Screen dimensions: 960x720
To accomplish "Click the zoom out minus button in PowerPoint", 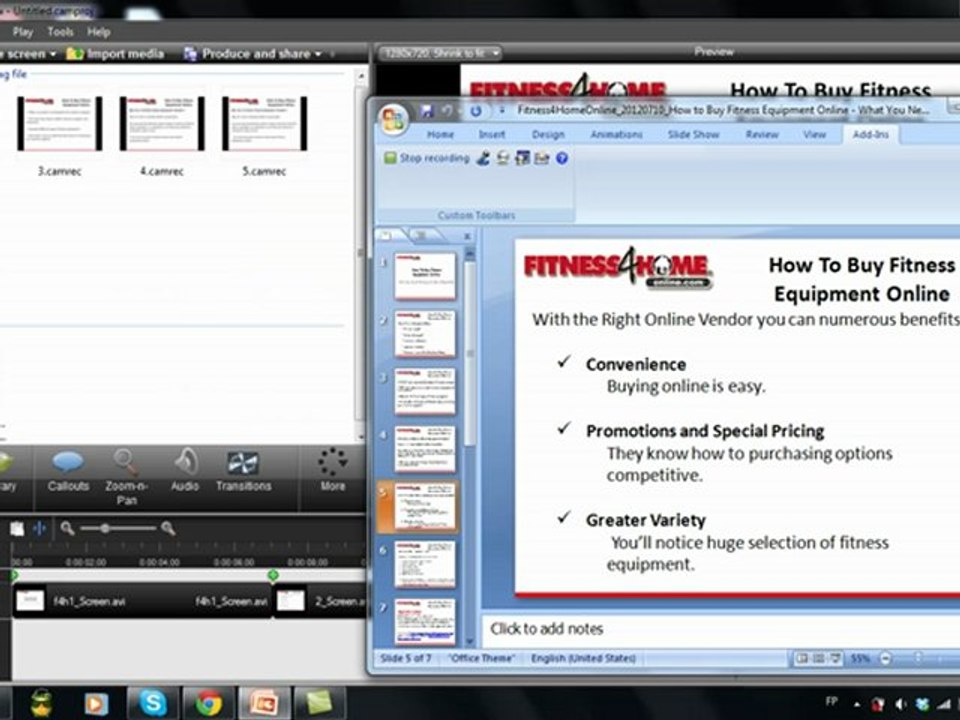I will [x=886, y=659].
